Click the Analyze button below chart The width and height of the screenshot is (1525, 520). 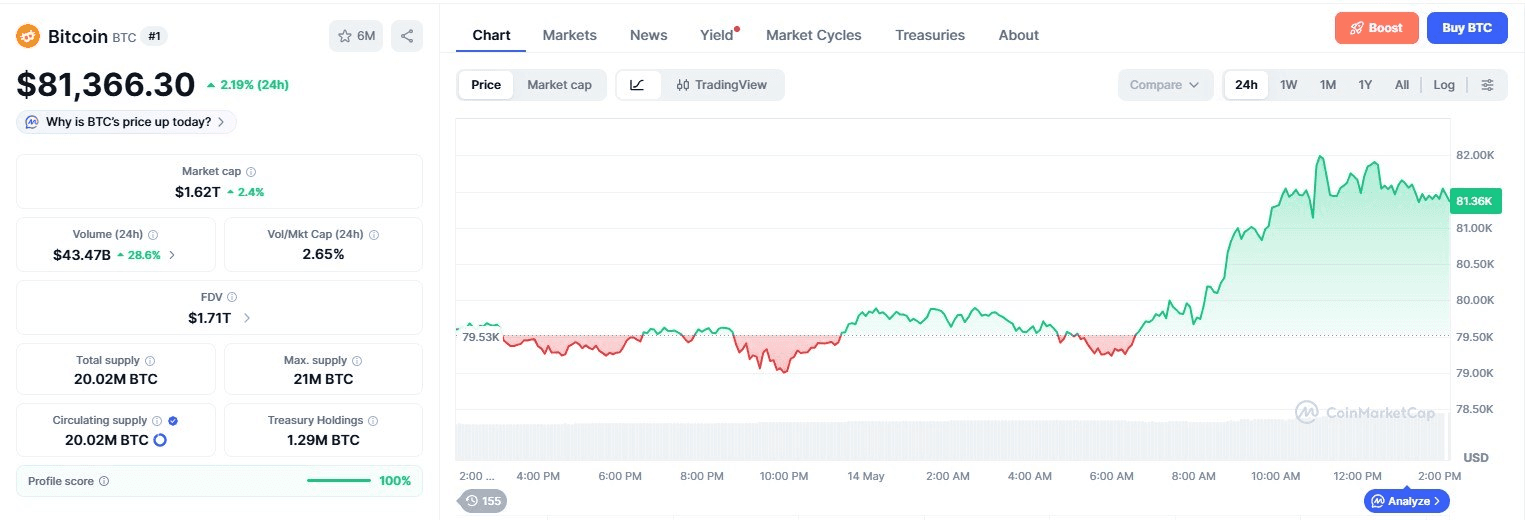[1406, 501]
